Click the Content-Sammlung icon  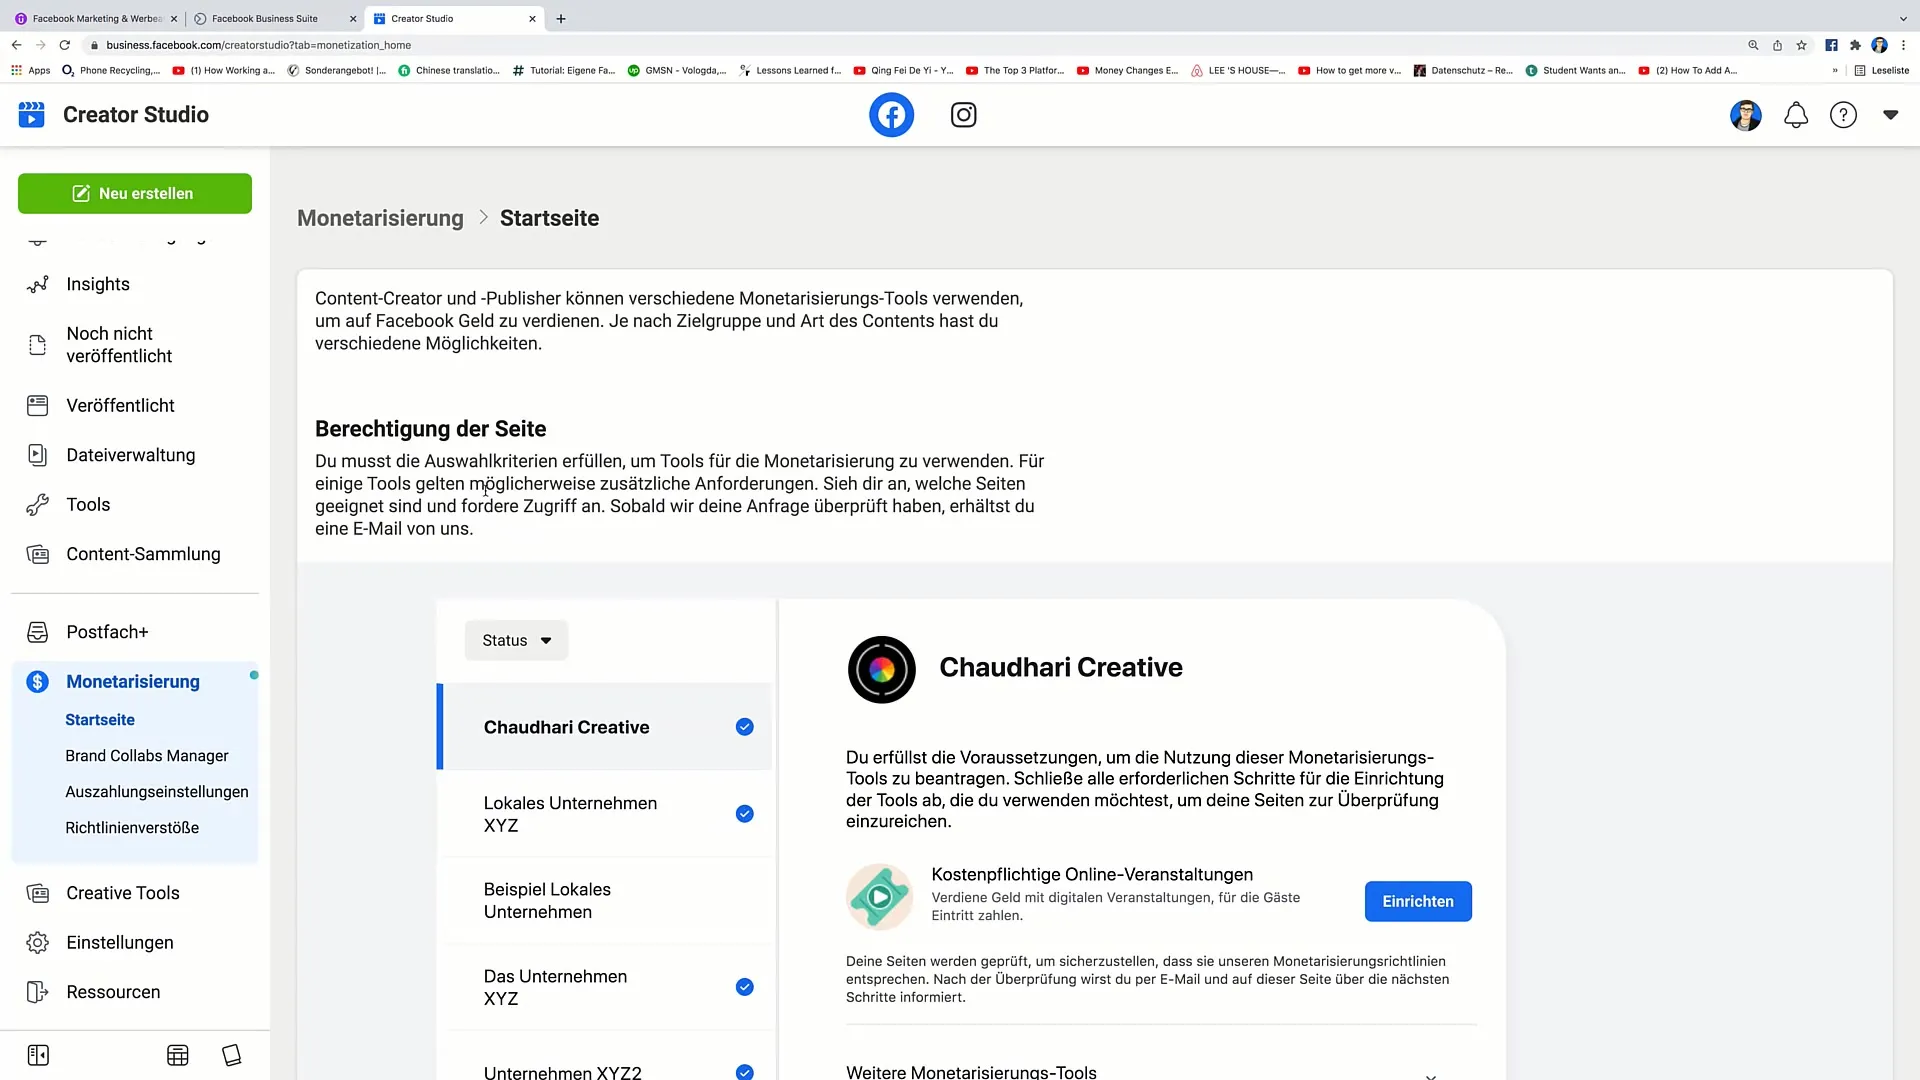coord(38,554)
